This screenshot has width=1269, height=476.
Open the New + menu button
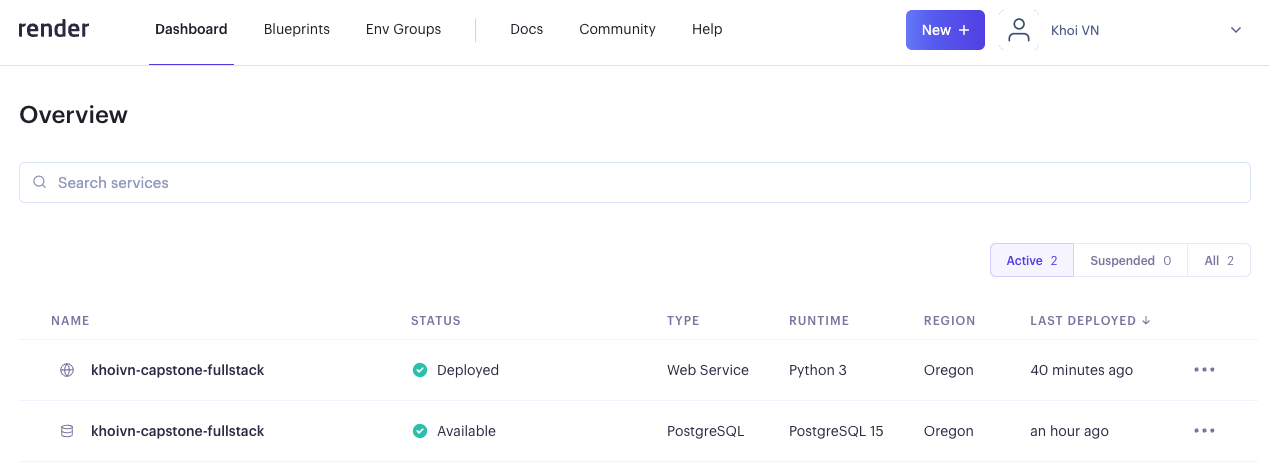(945, 30)
